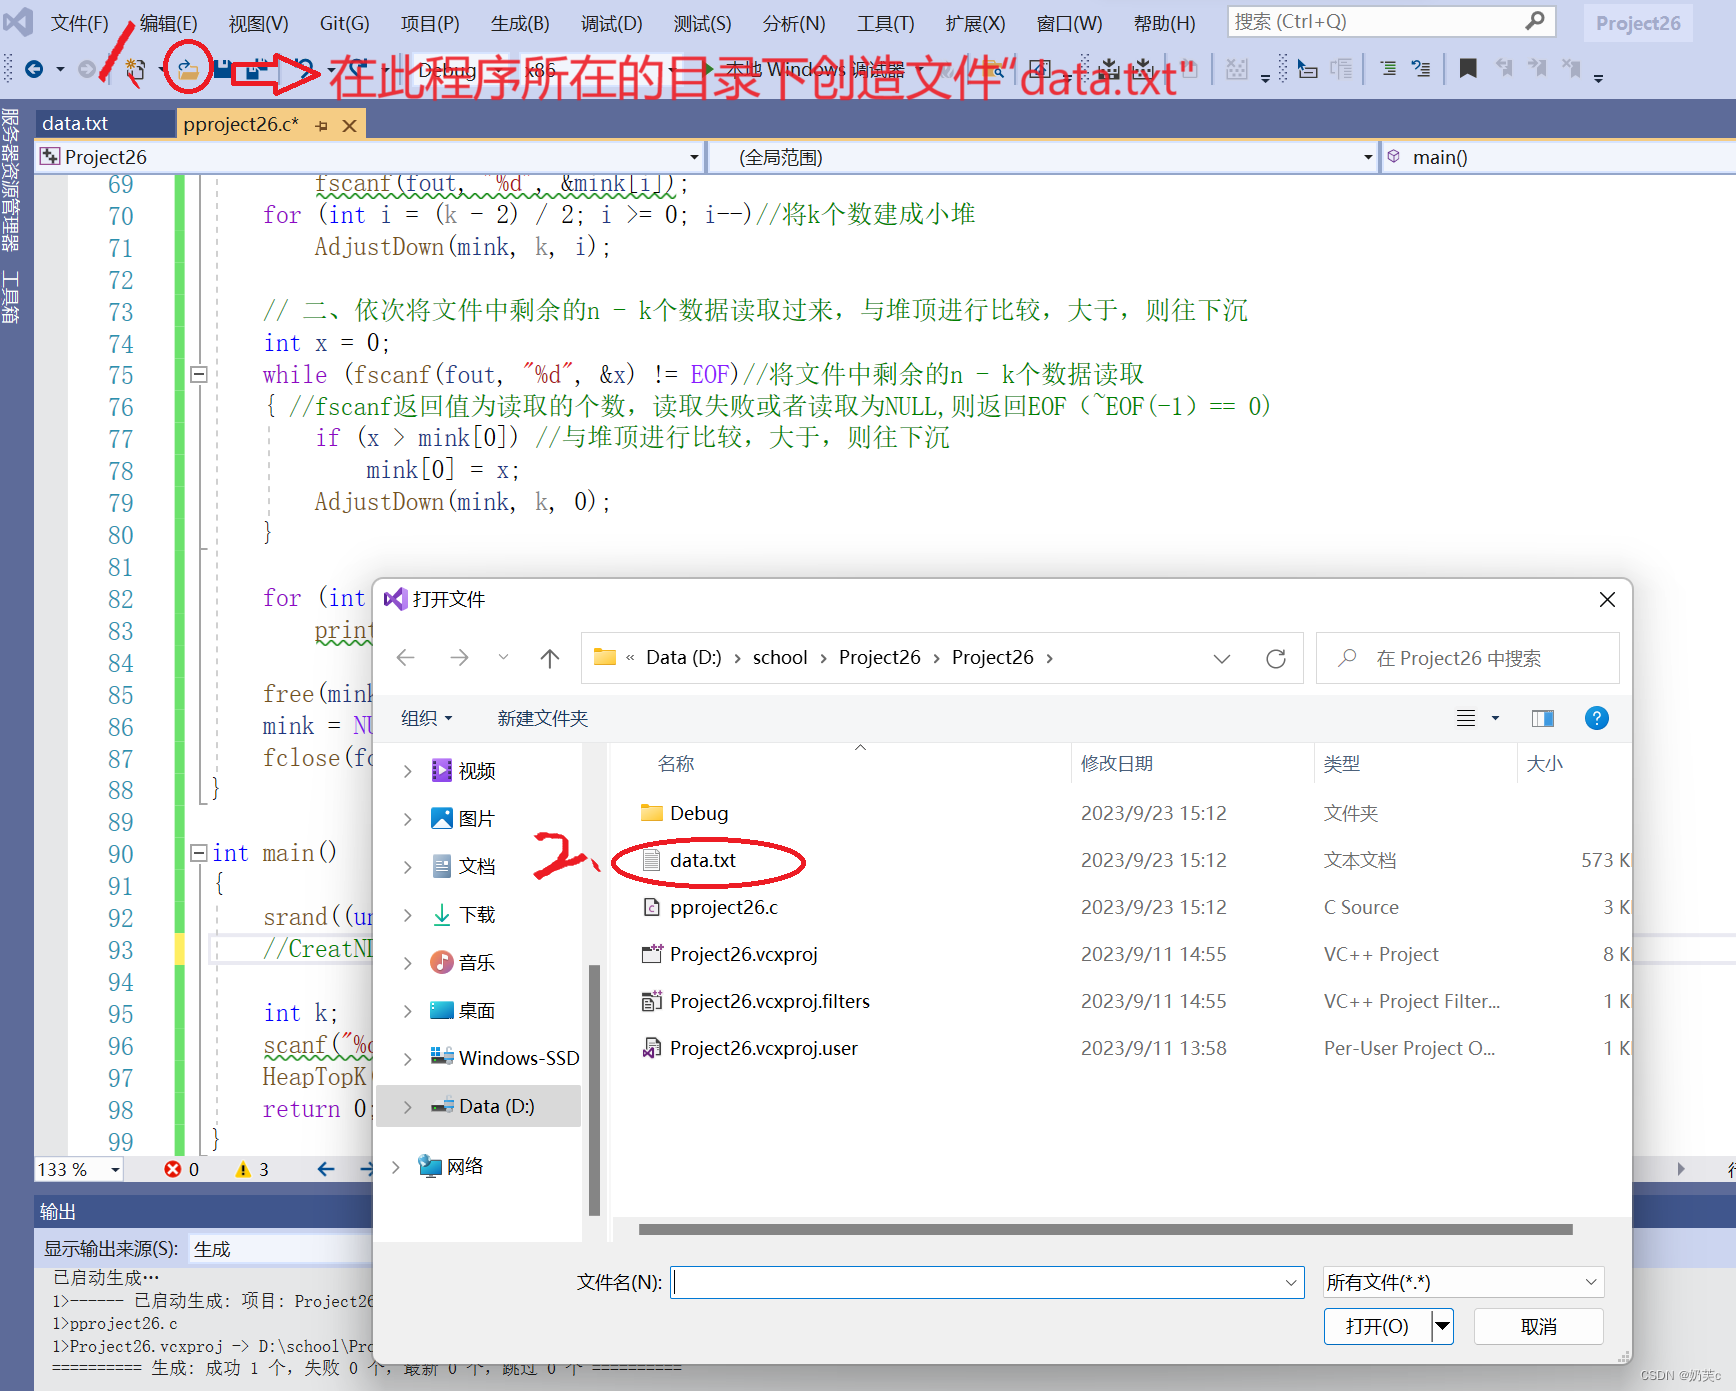Click the search Project26 field in dialog
Screen dimensions: 1736x1391
[x=1468, y=658]
